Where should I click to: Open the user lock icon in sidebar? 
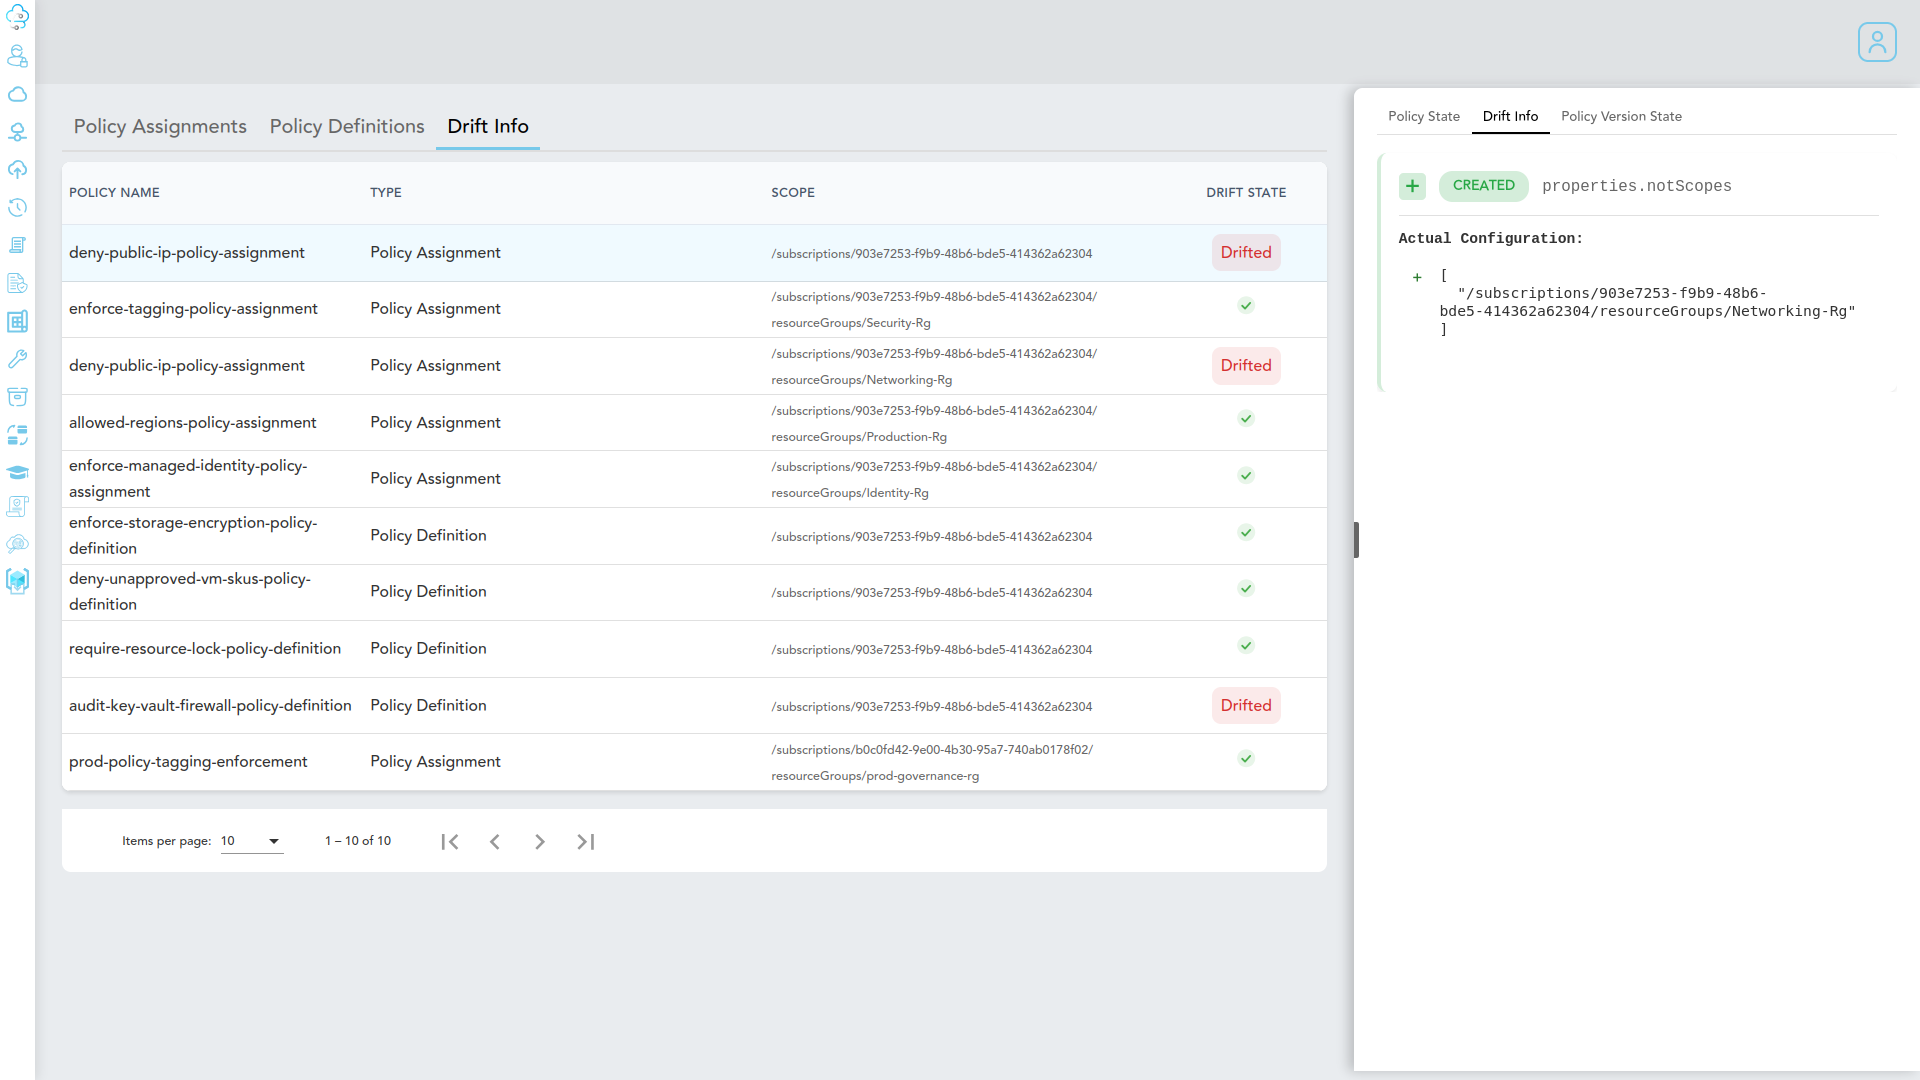(17, 56)
